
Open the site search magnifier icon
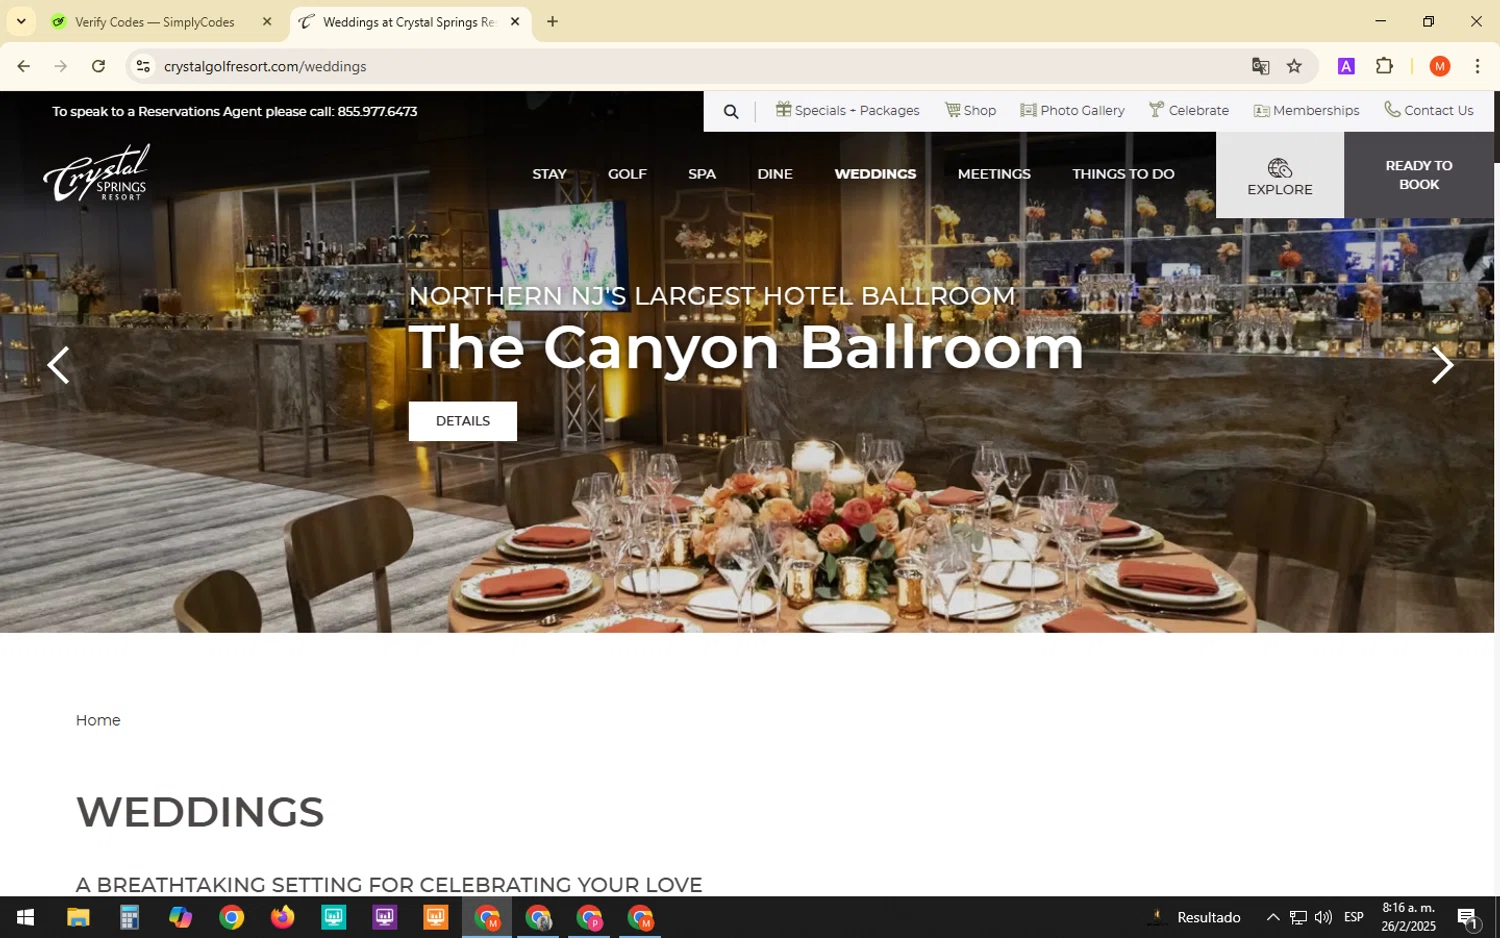click(731, 111)
